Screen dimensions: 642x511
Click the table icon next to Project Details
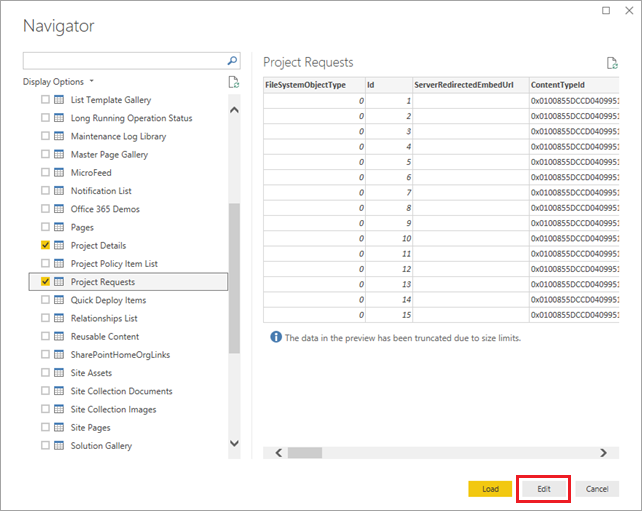tap(59, 245)
